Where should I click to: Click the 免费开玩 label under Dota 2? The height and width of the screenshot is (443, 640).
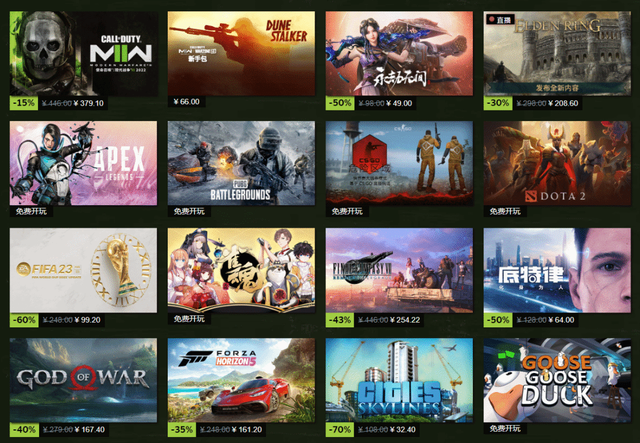[505, 211]
